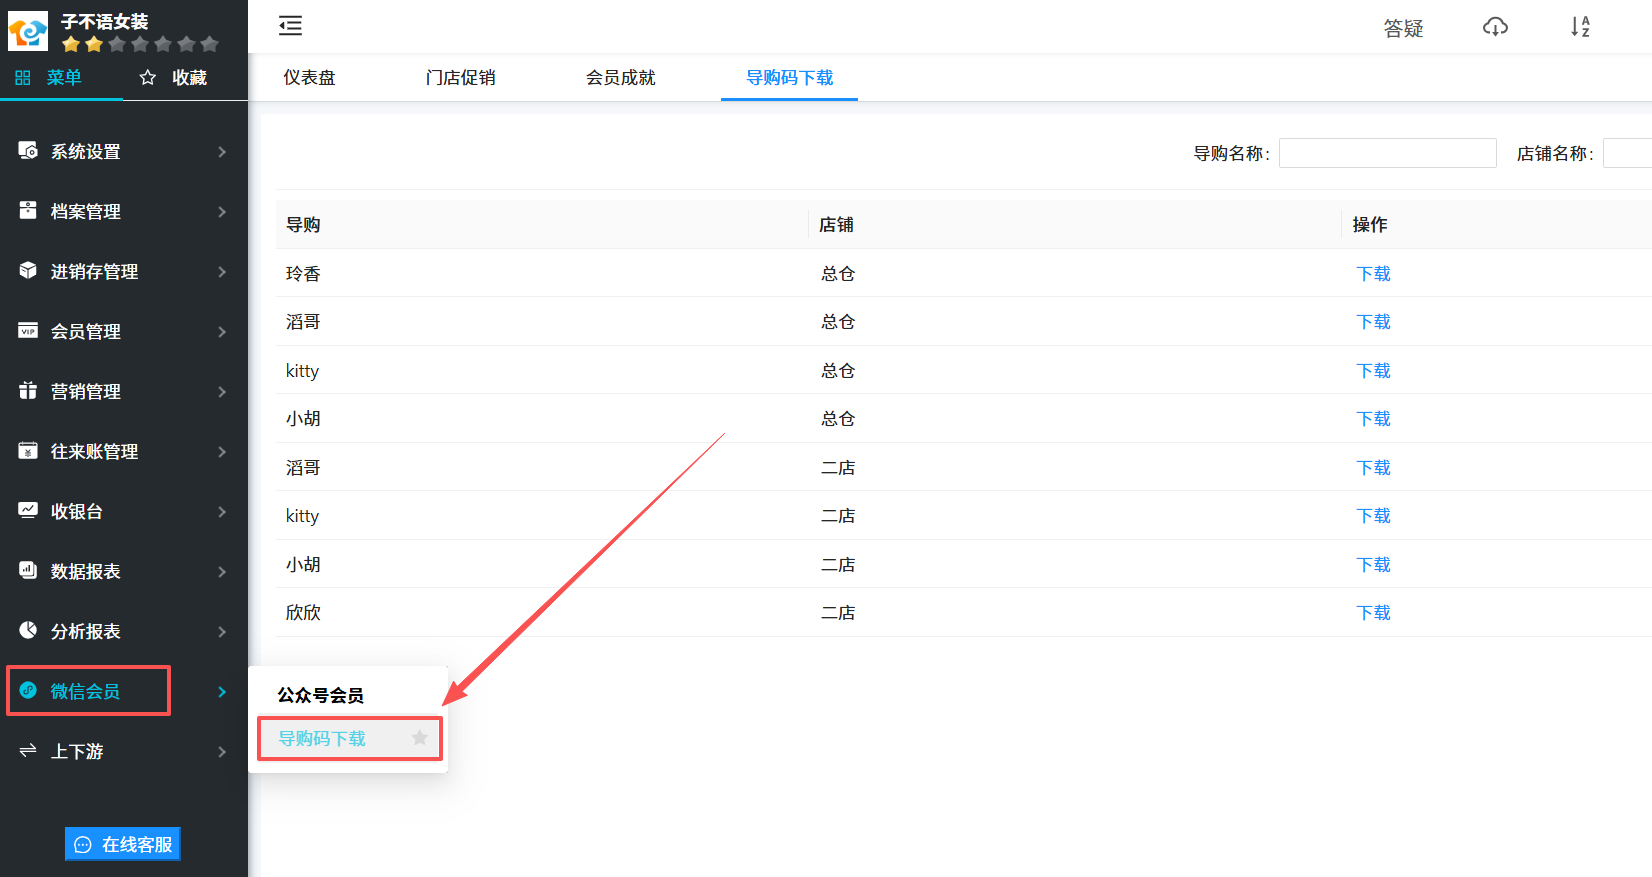Click the grid icon beside 菜单
Viewport: 1652px width, 877px height.
[x=23, y=77]
